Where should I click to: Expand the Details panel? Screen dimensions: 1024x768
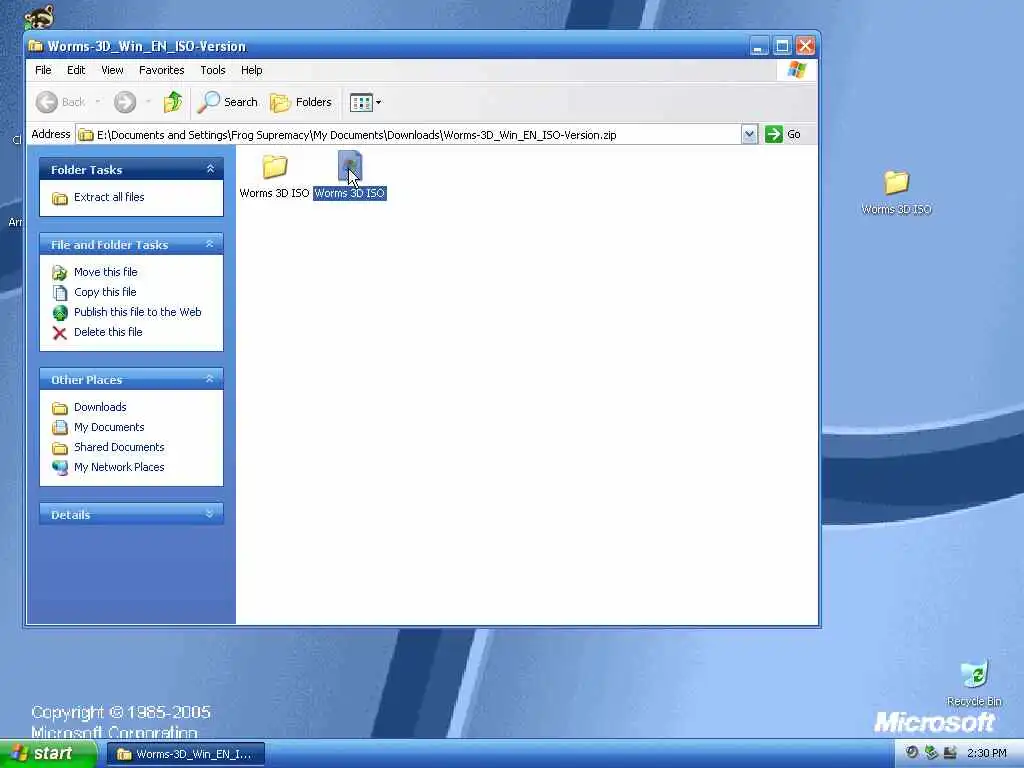210,515
